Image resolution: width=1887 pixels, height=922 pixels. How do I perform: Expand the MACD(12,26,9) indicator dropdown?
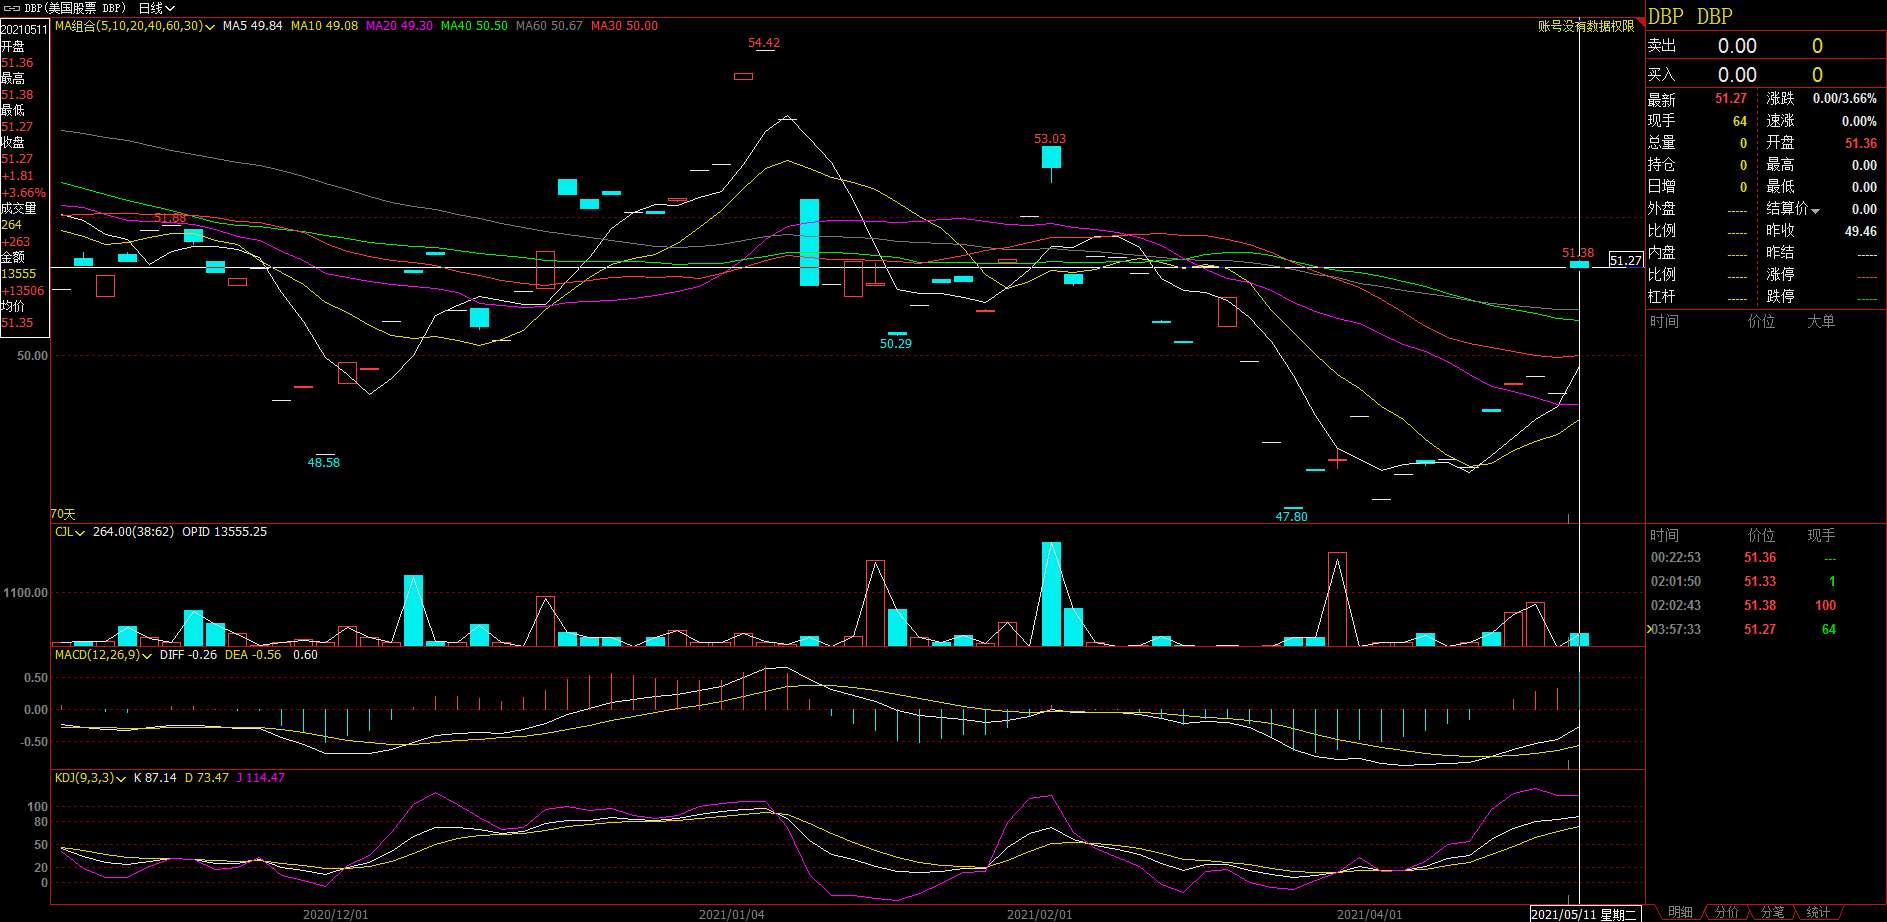pyautogui.click(x=103, y=655)
